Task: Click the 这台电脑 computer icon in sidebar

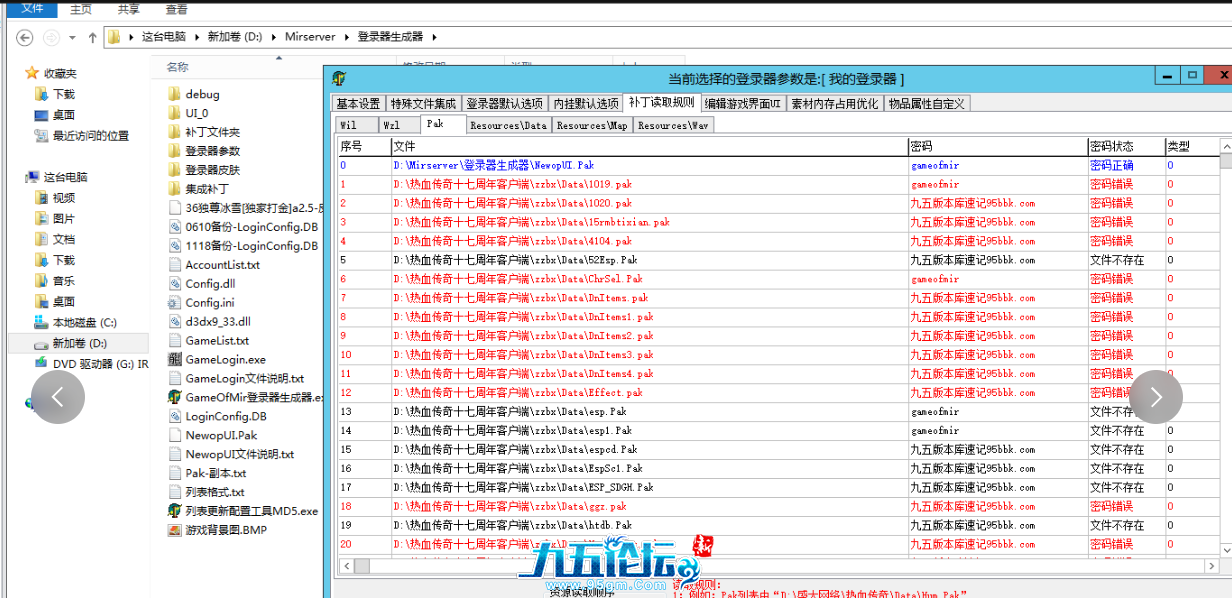Action: (32, 177)
